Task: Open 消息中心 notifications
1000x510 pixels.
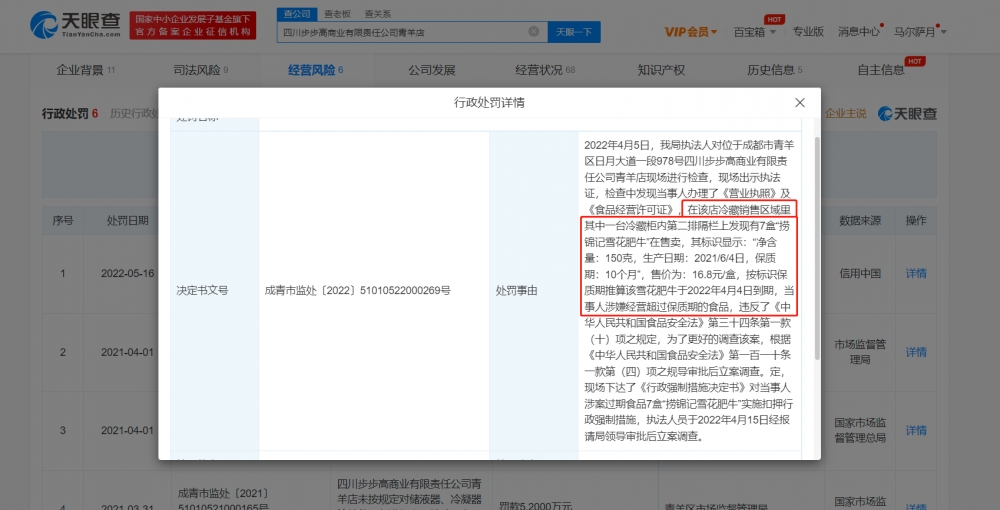Action: coord(859,31)
